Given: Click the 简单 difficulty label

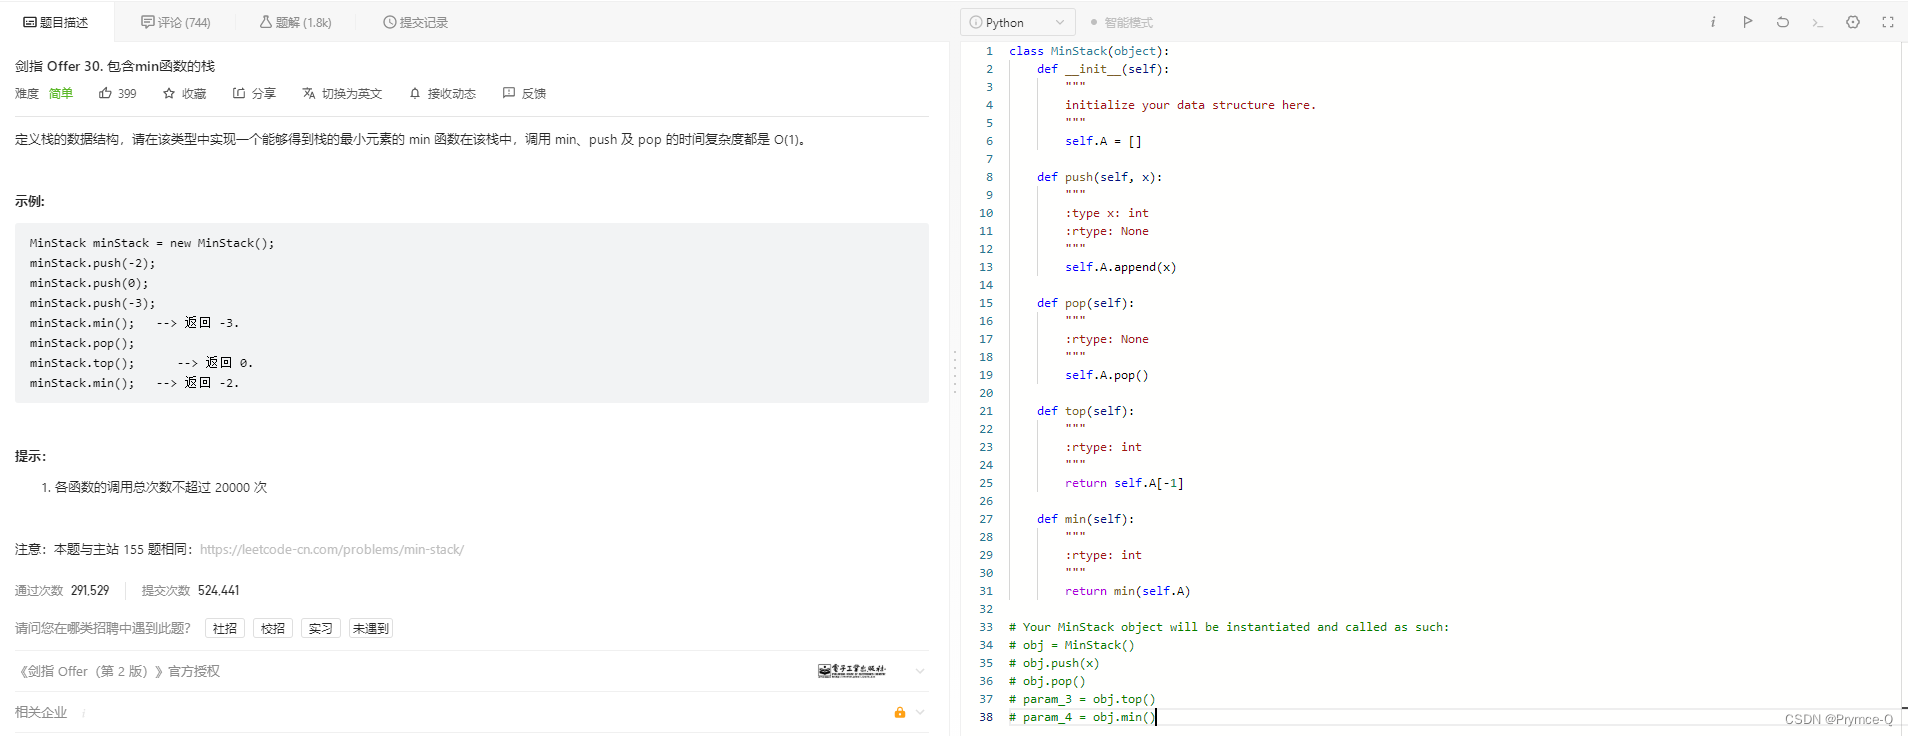Looking at the screenshot, I should 61,93.
